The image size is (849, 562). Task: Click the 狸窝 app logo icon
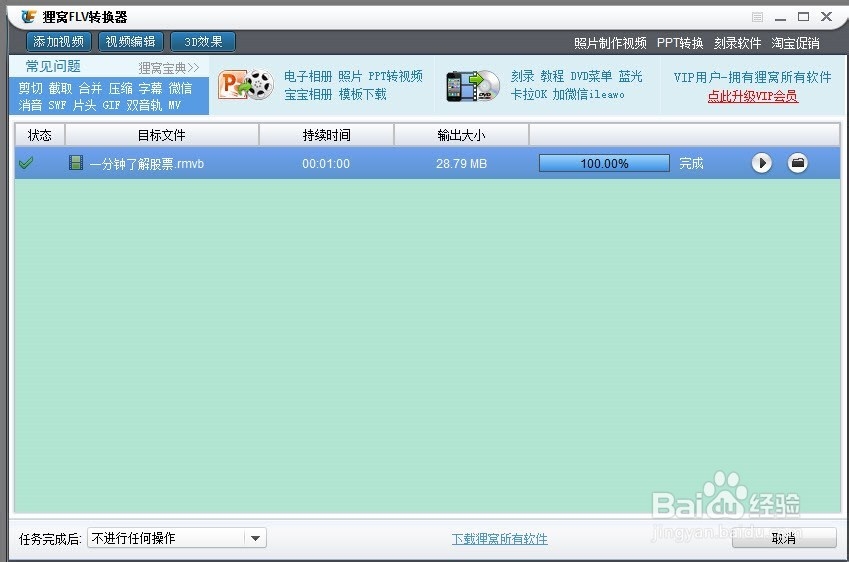pyautogui.click(x=29, y=17)
